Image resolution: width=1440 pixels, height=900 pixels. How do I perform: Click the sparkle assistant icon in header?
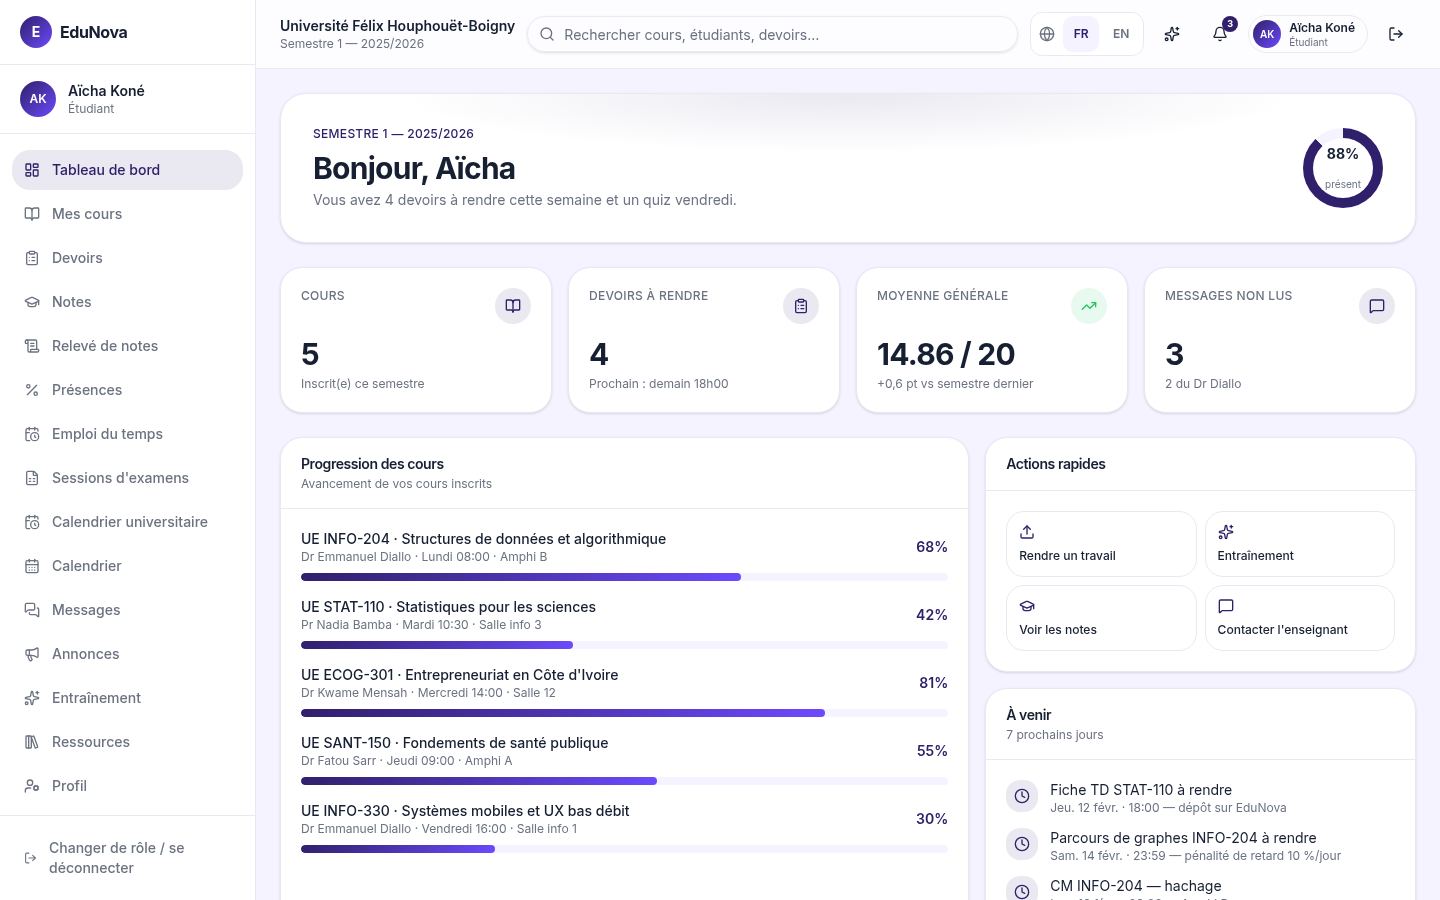tap(1172, 34)
